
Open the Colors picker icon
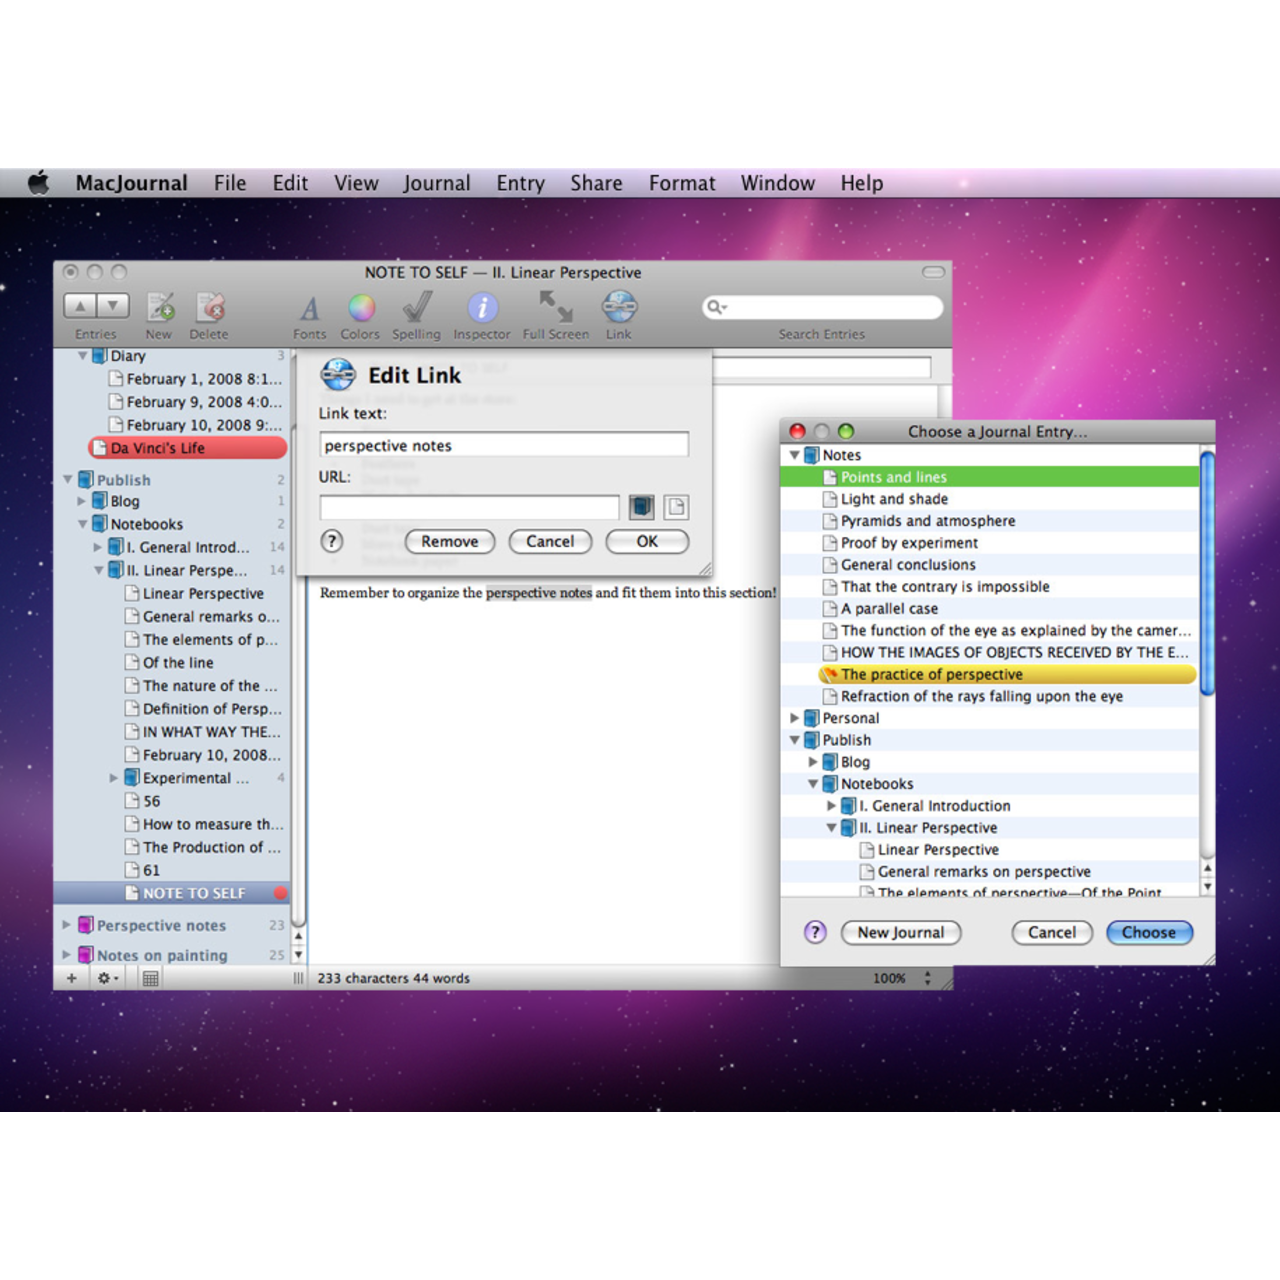coord(361,308)
